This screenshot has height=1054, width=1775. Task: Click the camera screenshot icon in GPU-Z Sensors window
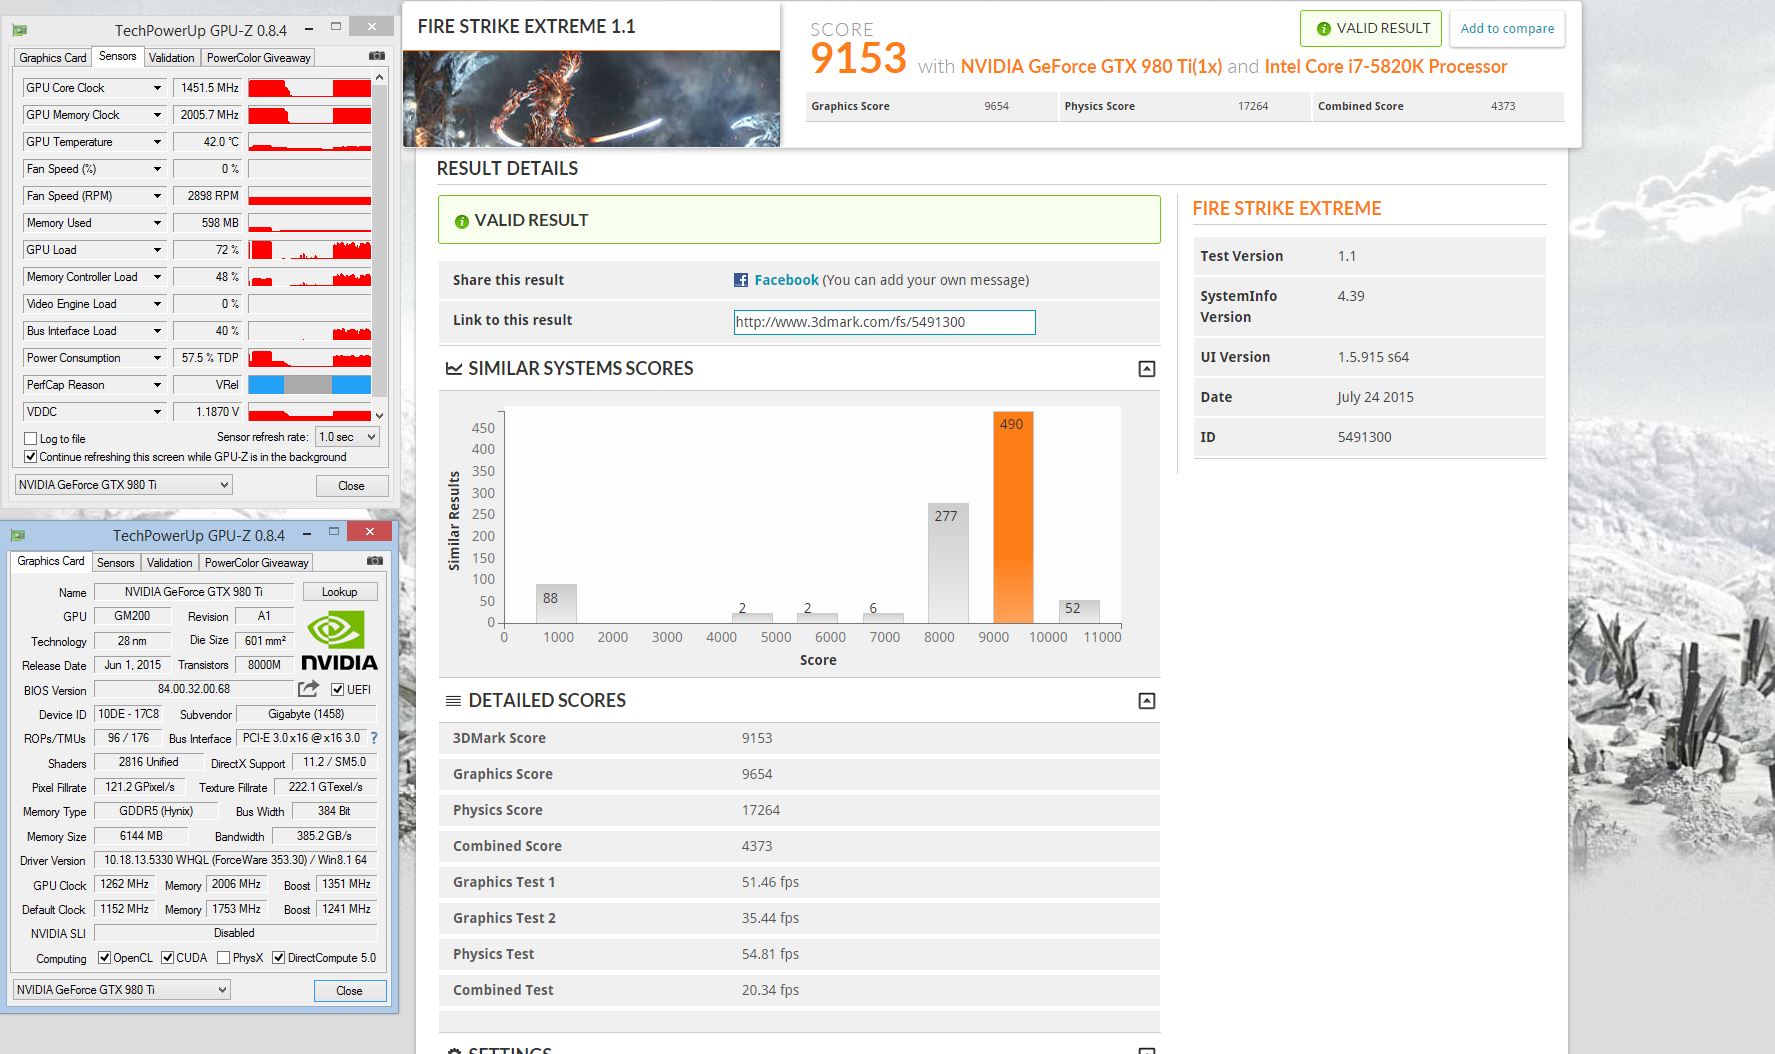click(x=376, y=56)
